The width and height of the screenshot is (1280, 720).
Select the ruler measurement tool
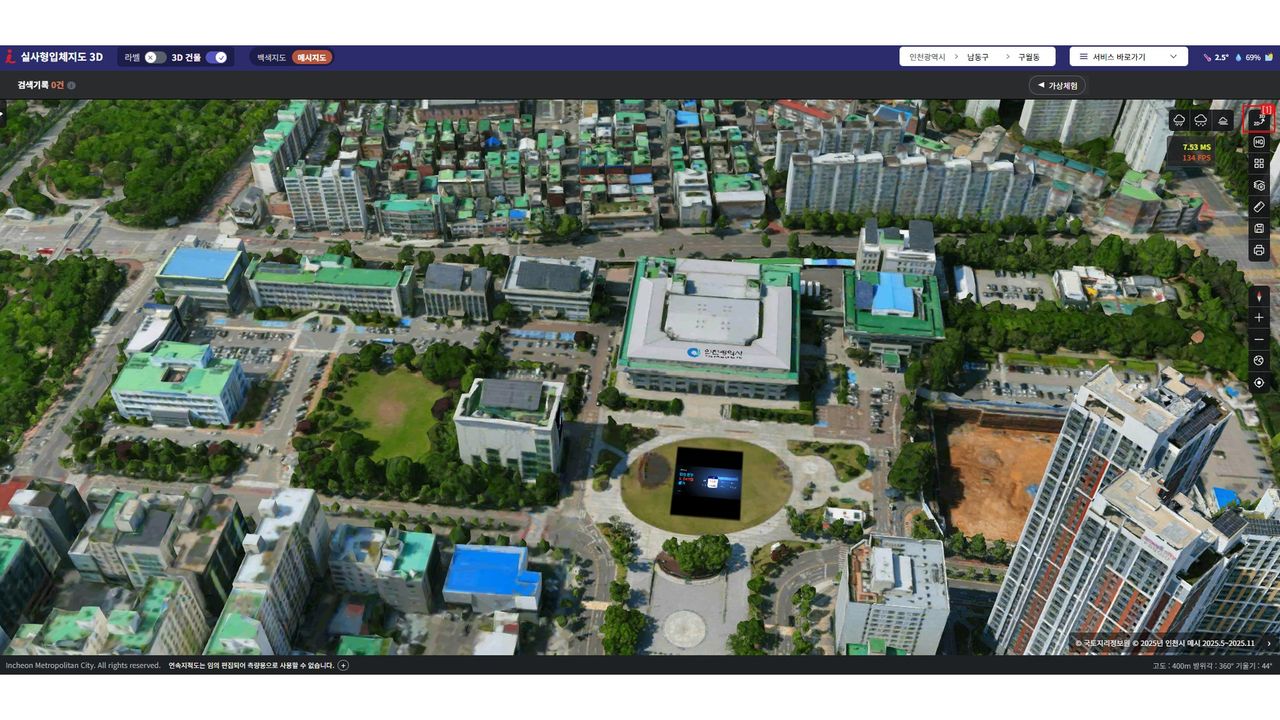pyautogui.click(x=1259, y=207)
